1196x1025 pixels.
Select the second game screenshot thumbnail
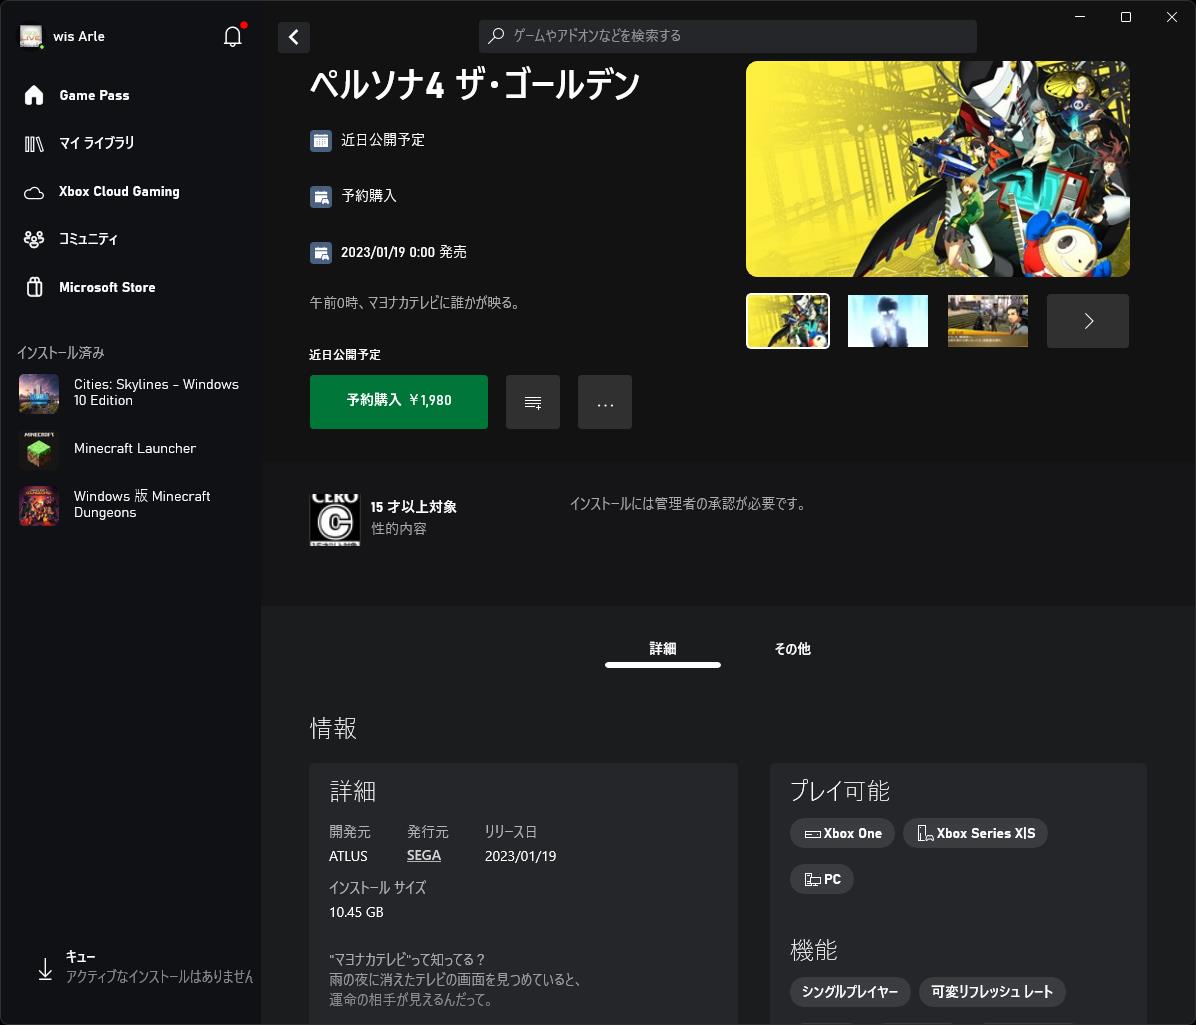point(887,320)
